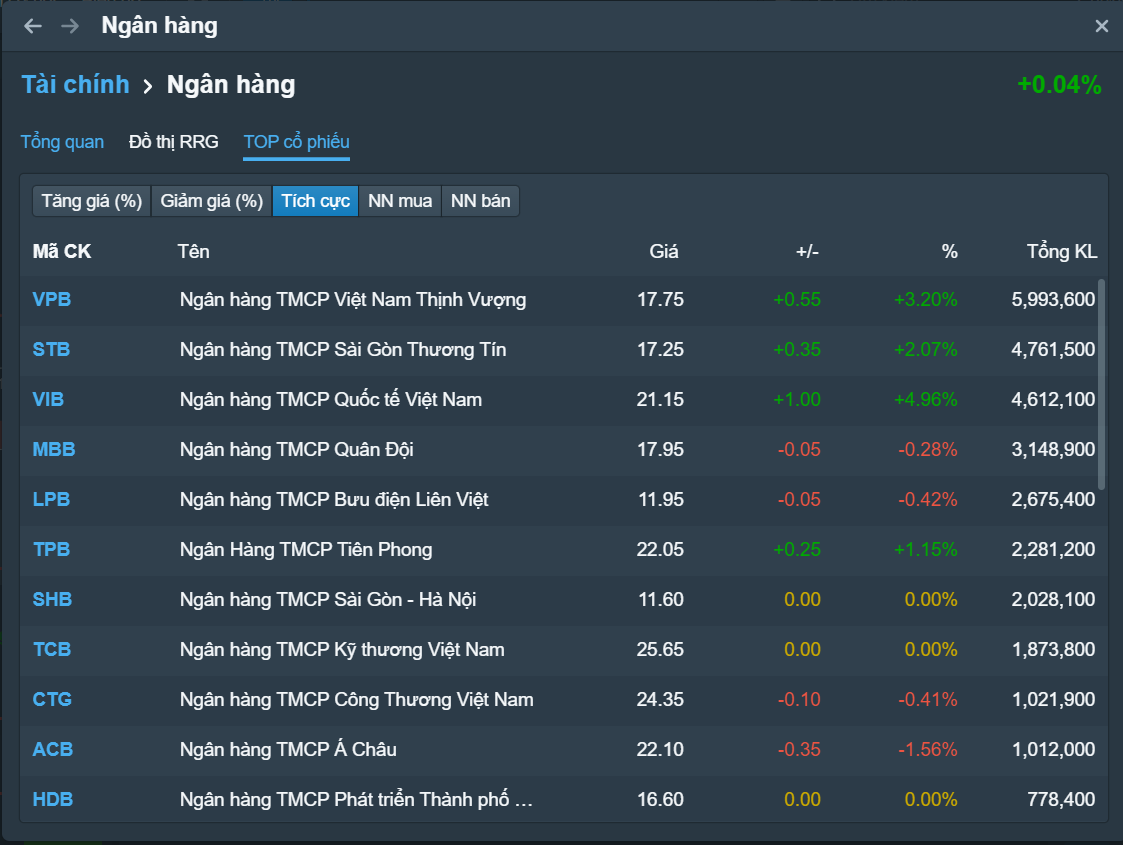Select the TOP cổ phiếu tab

297,142
